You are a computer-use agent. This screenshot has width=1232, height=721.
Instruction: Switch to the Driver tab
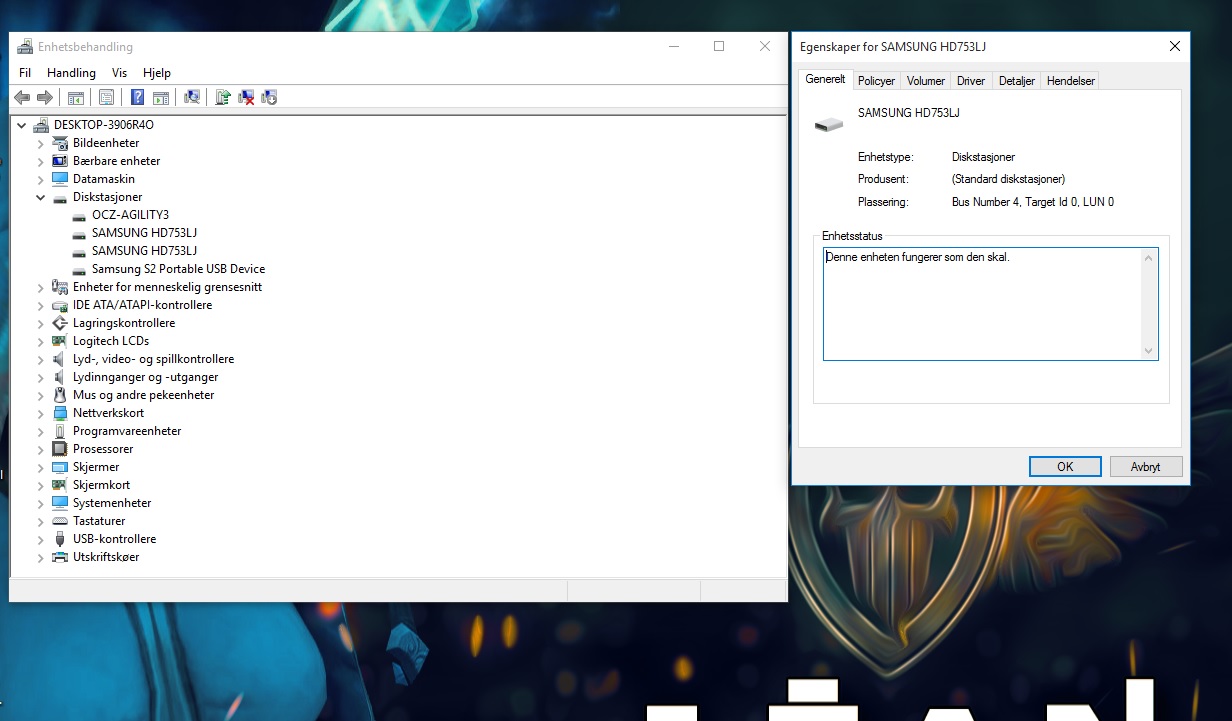coord(971,81)
